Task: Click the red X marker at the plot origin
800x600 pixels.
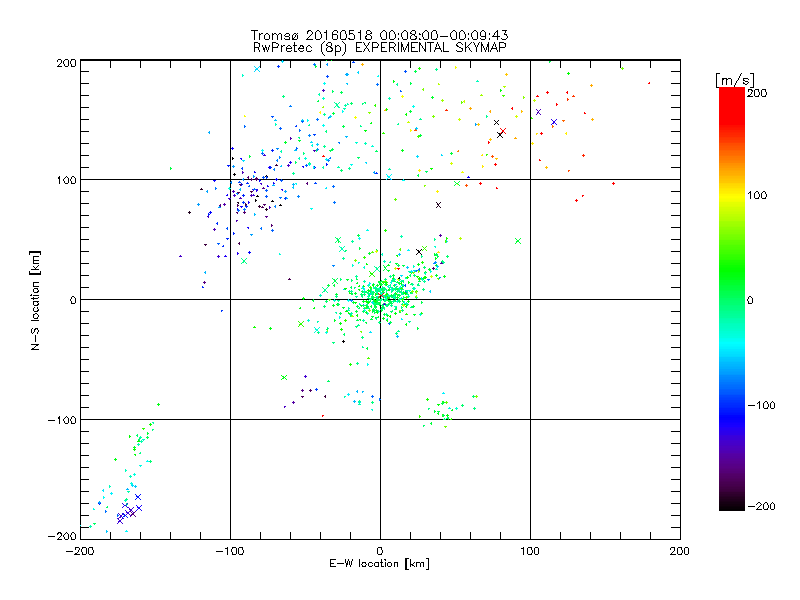Action: [x=380, y=296]
